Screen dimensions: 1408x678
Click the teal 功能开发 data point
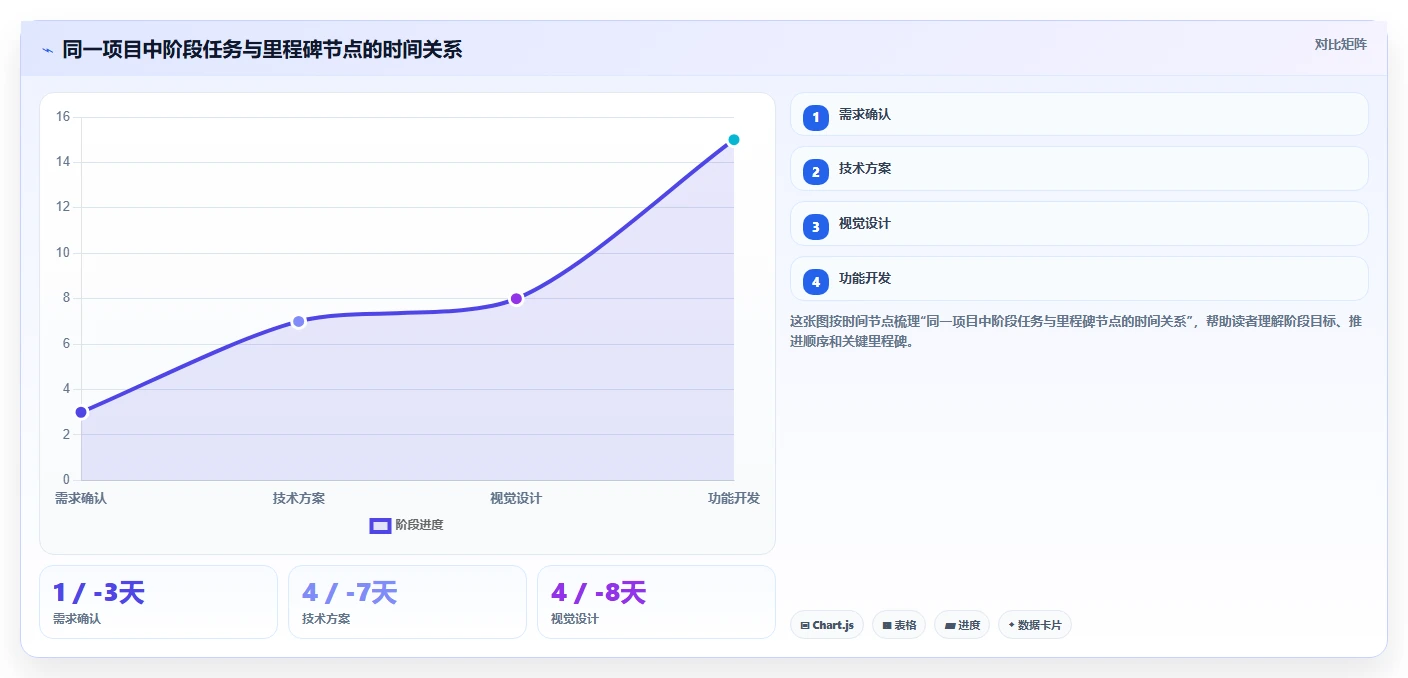coord(733,140)
